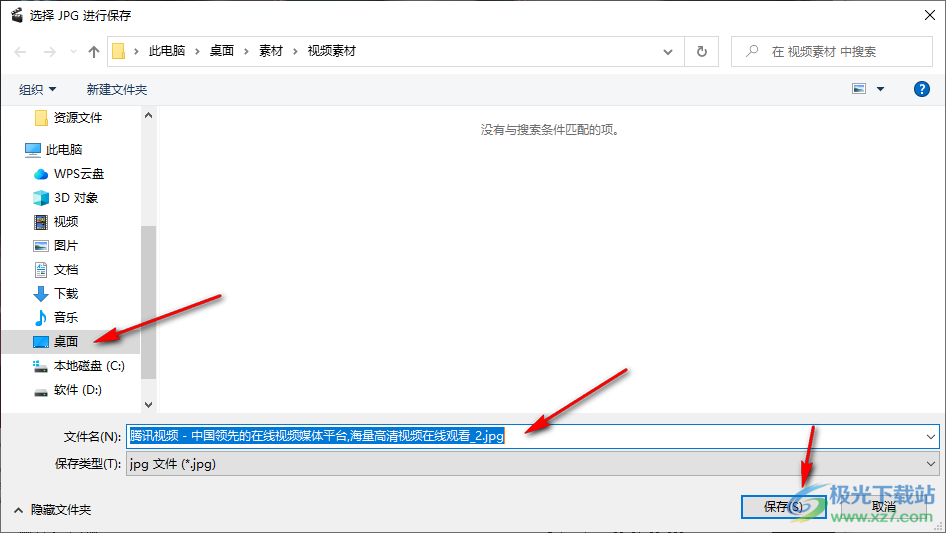Open the 组织 organize menu

38,90
